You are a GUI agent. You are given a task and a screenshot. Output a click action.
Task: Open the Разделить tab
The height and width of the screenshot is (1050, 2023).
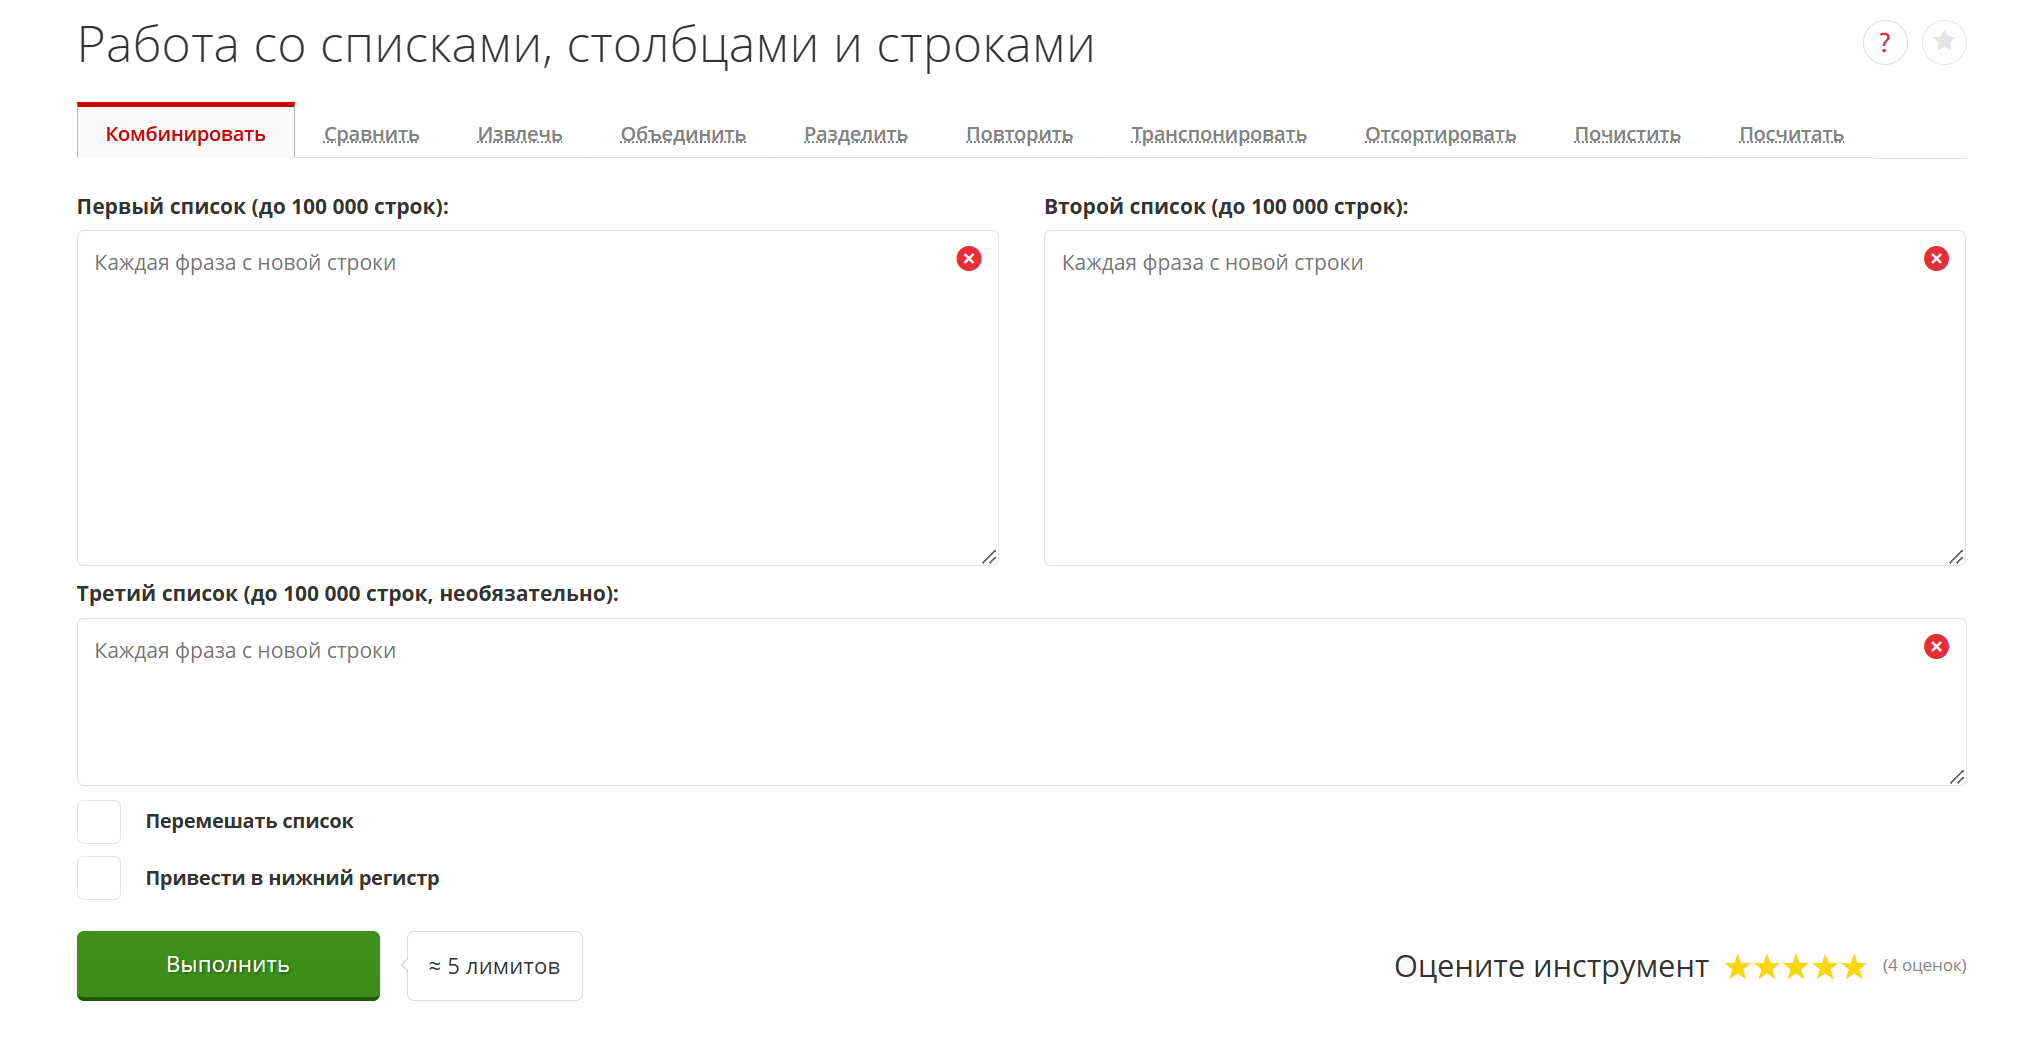tap(856, 134)
